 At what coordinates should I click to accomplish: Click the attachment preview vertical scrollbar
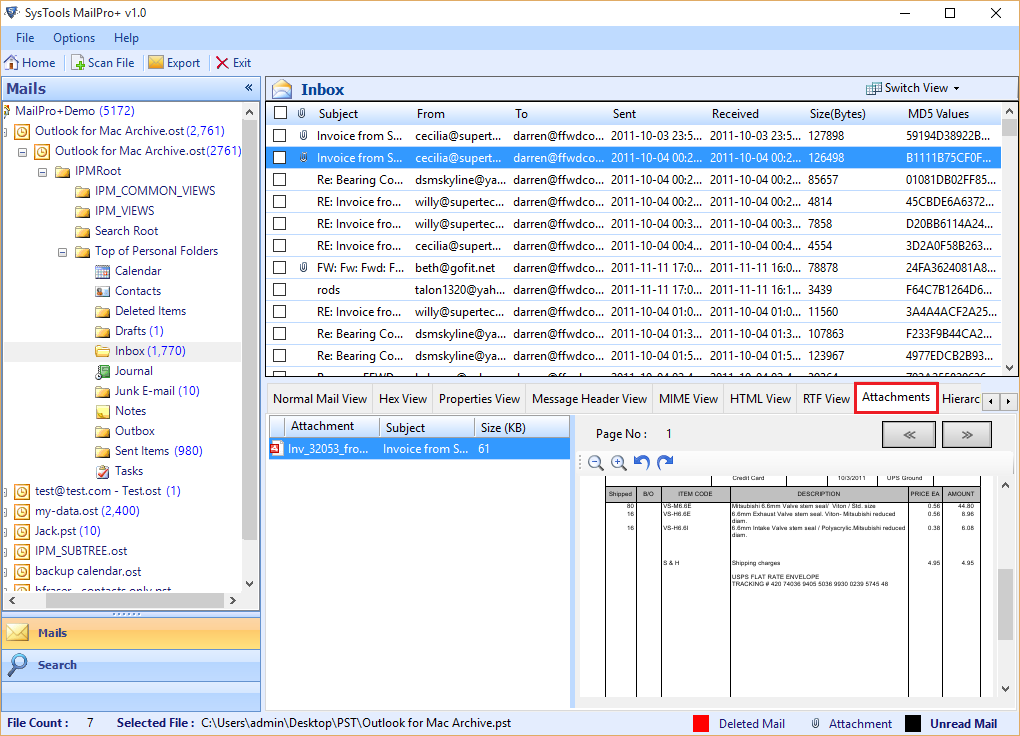tap(1005, 587)
